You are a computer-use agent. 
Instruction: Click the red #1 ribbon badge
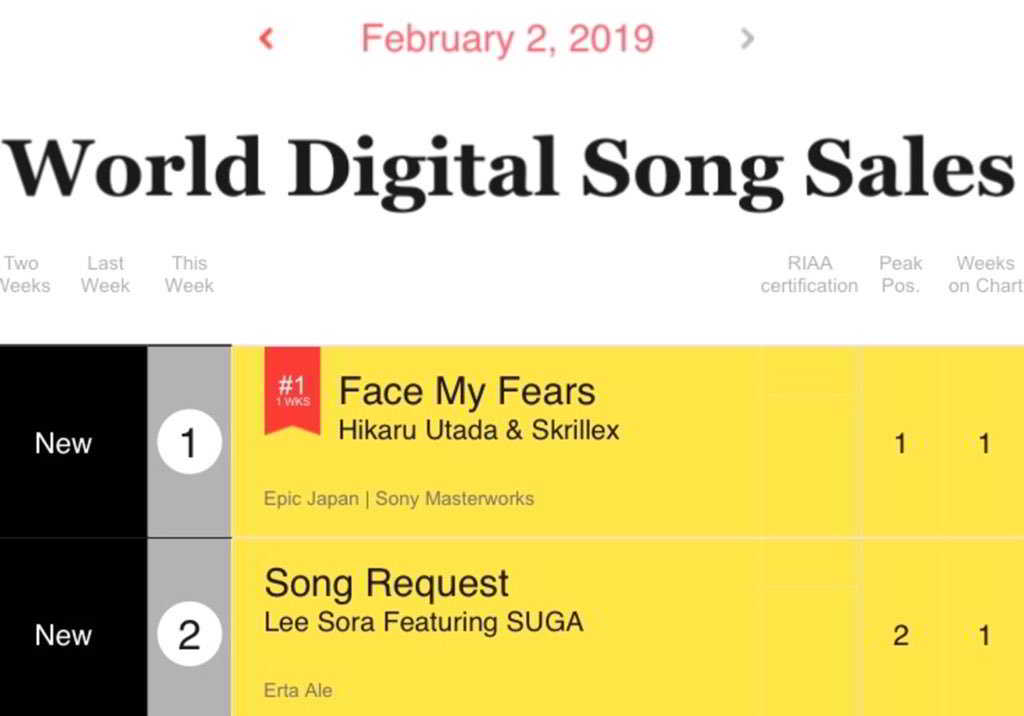coord(292,390)
